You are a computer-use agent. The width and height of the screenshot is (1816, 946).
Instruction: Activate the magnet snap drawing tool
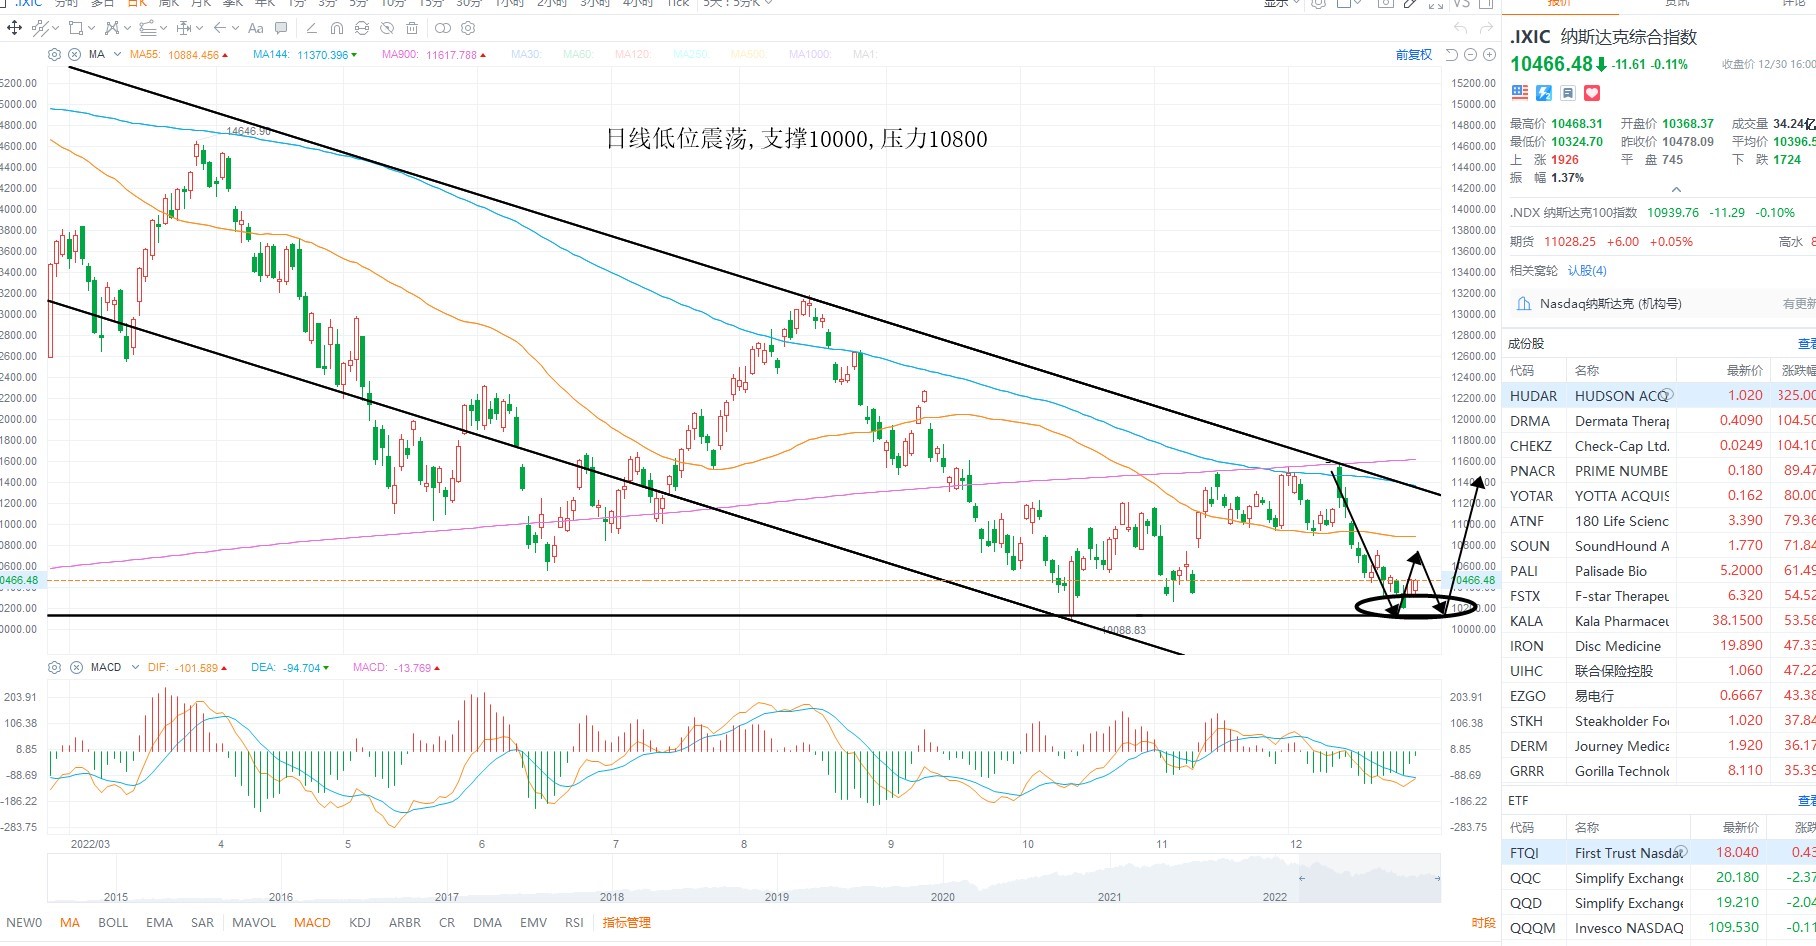(x=336, y=28)
